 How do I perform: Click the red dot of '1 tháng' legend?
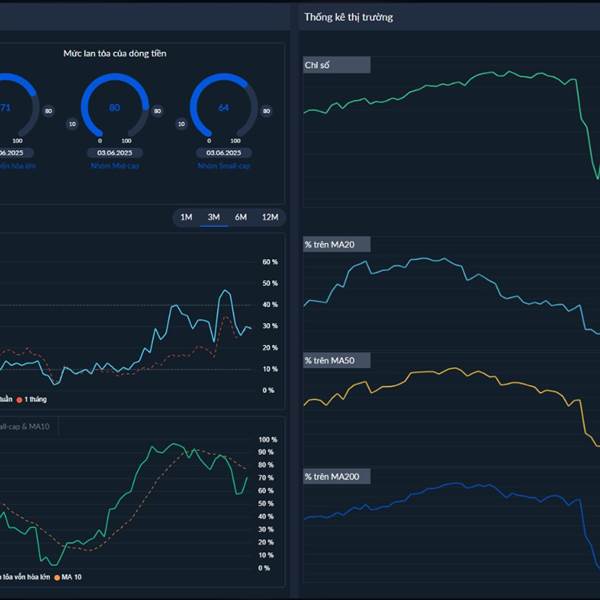[19, 400]
